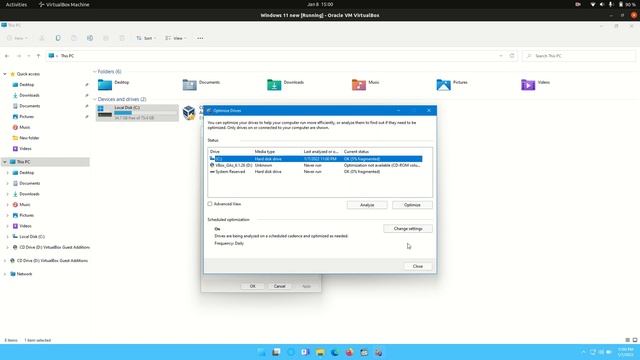Select the VBox_GAs (D:) drive row
Screen dimensions: 640x360
click(315, 165)
